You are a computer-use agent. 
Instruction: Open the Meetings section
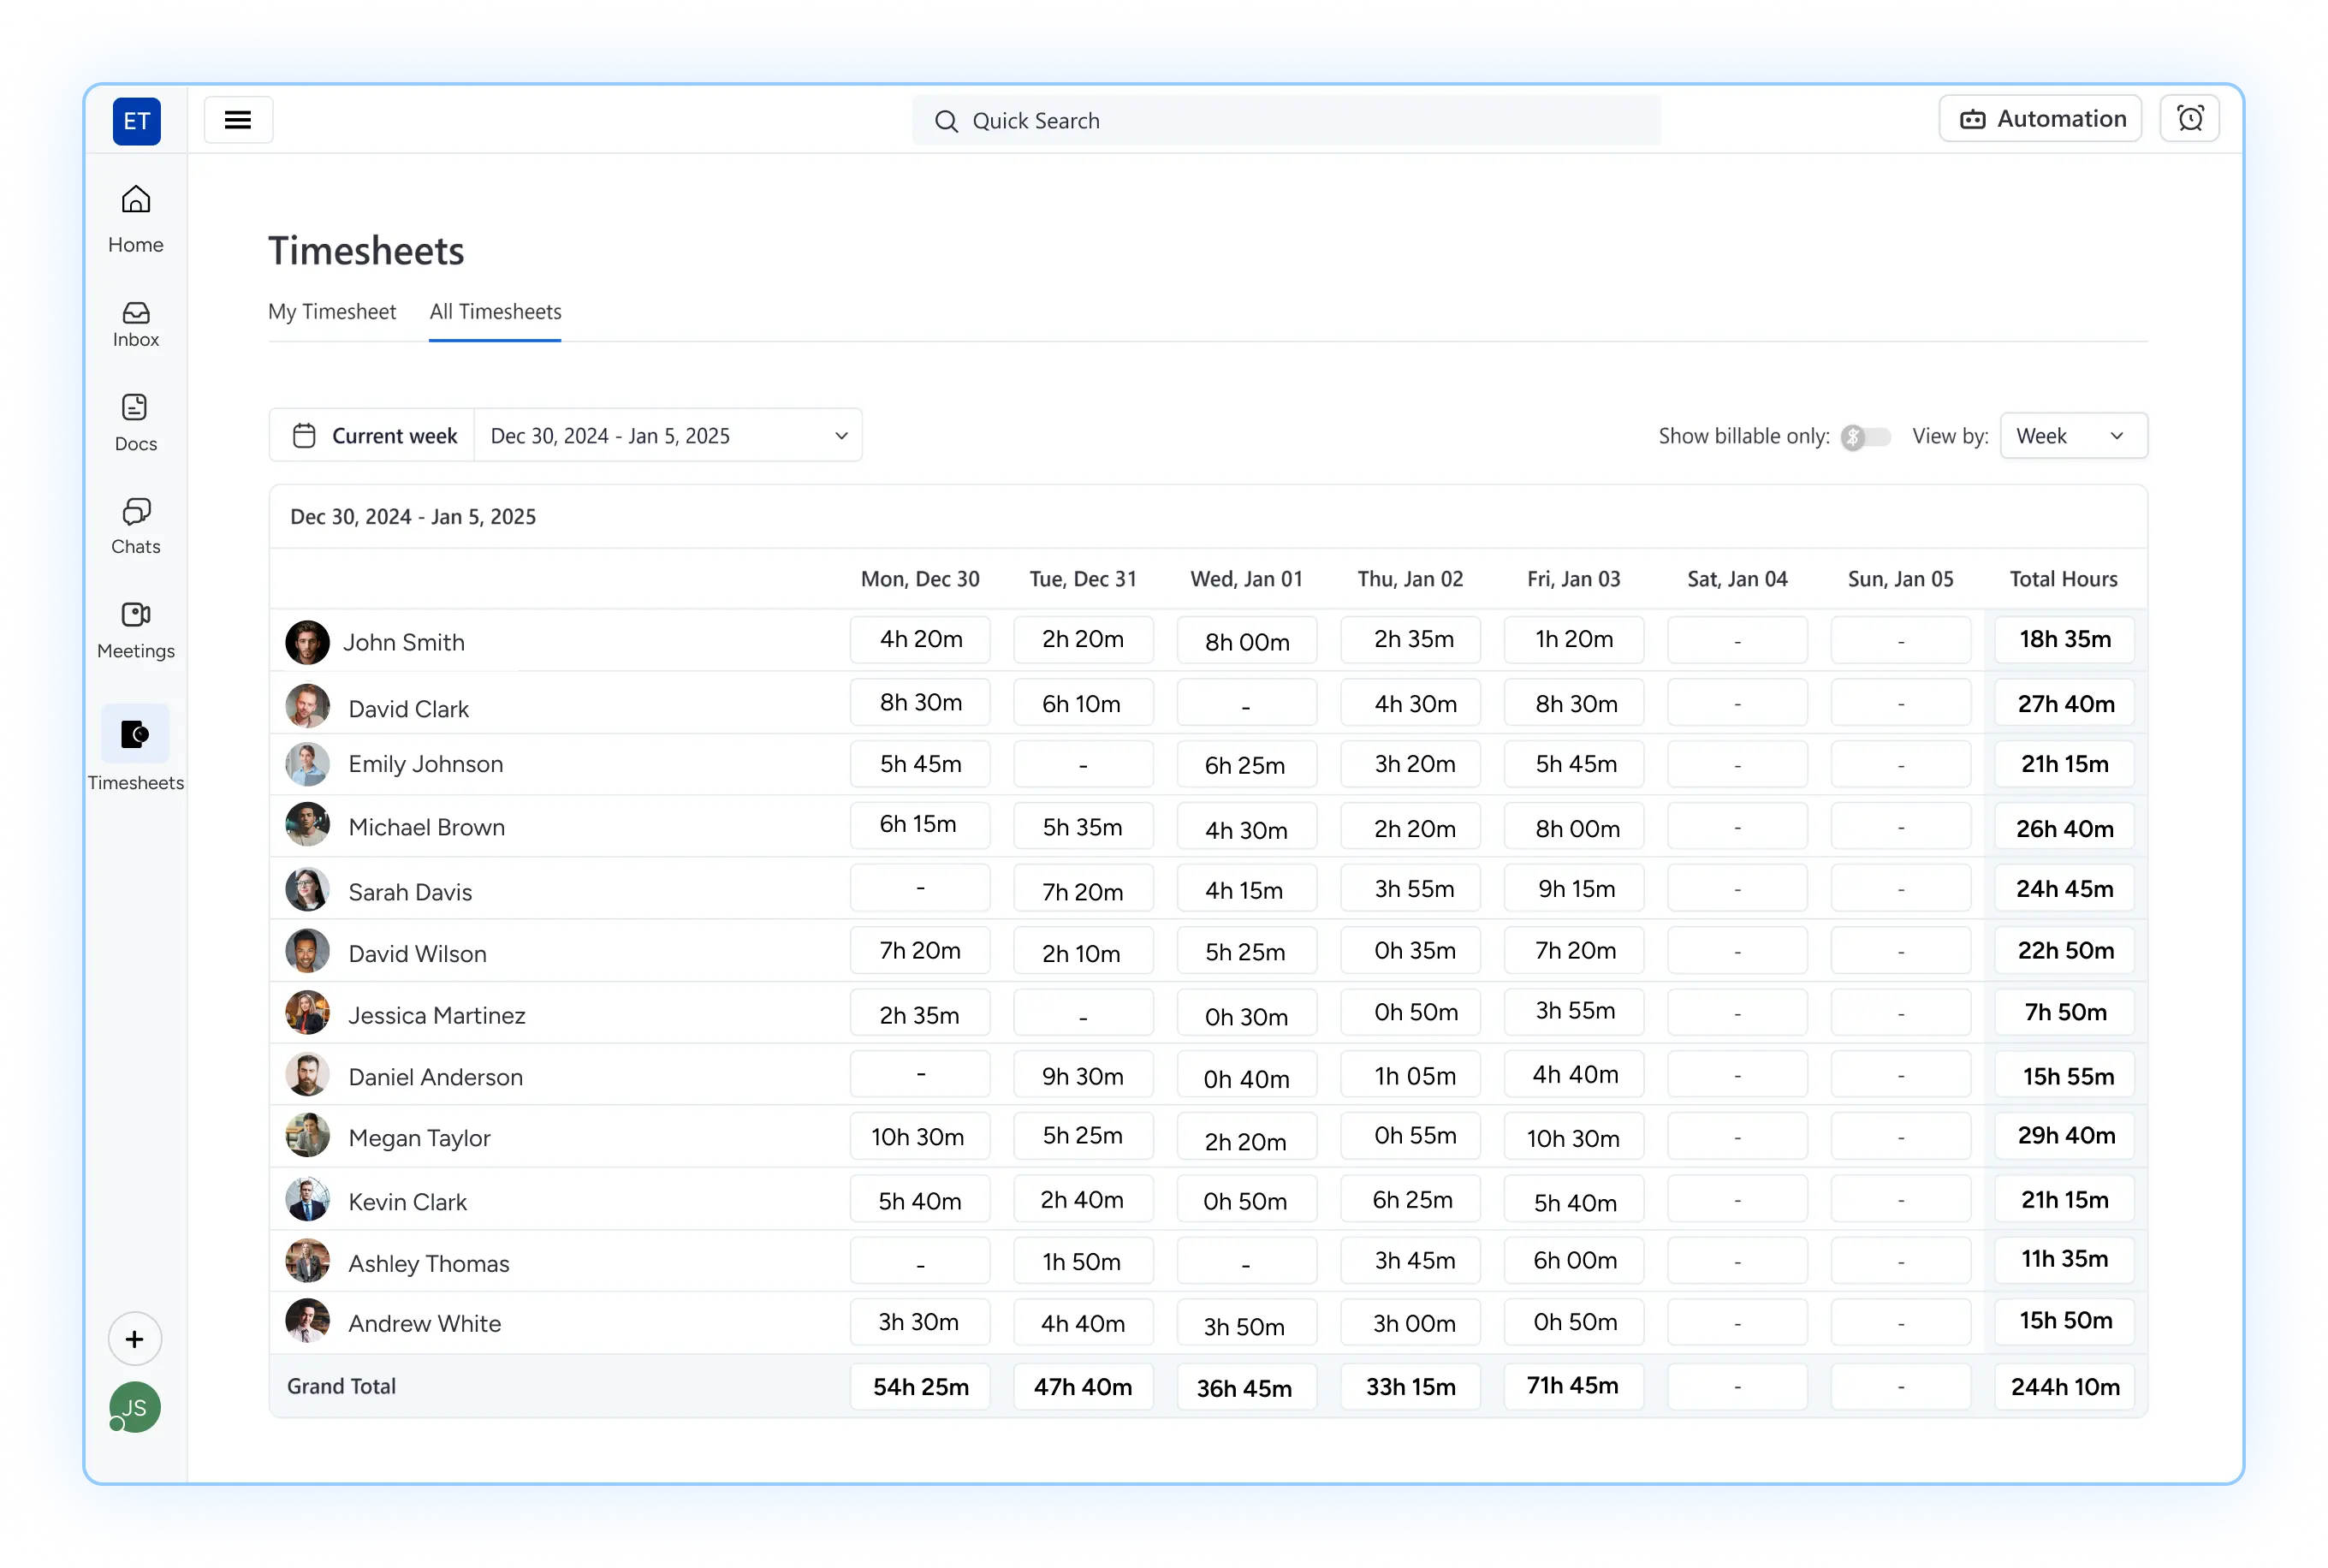tap(135, 629)
